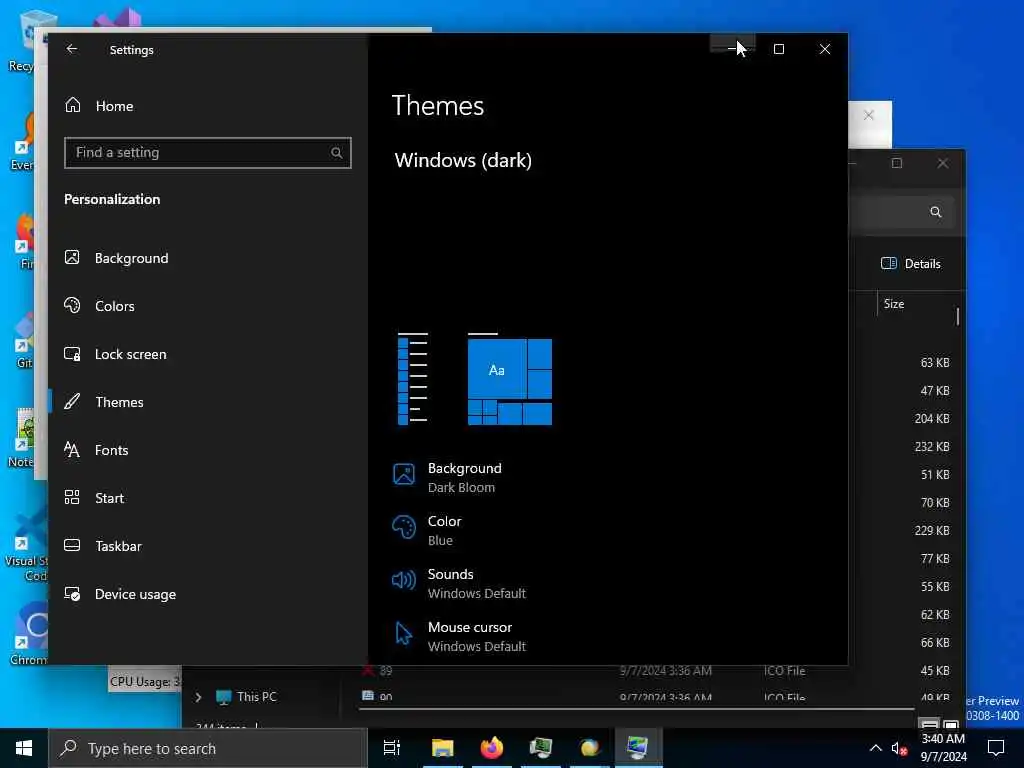Open Task View from the taskbar

tap(392, 748)
